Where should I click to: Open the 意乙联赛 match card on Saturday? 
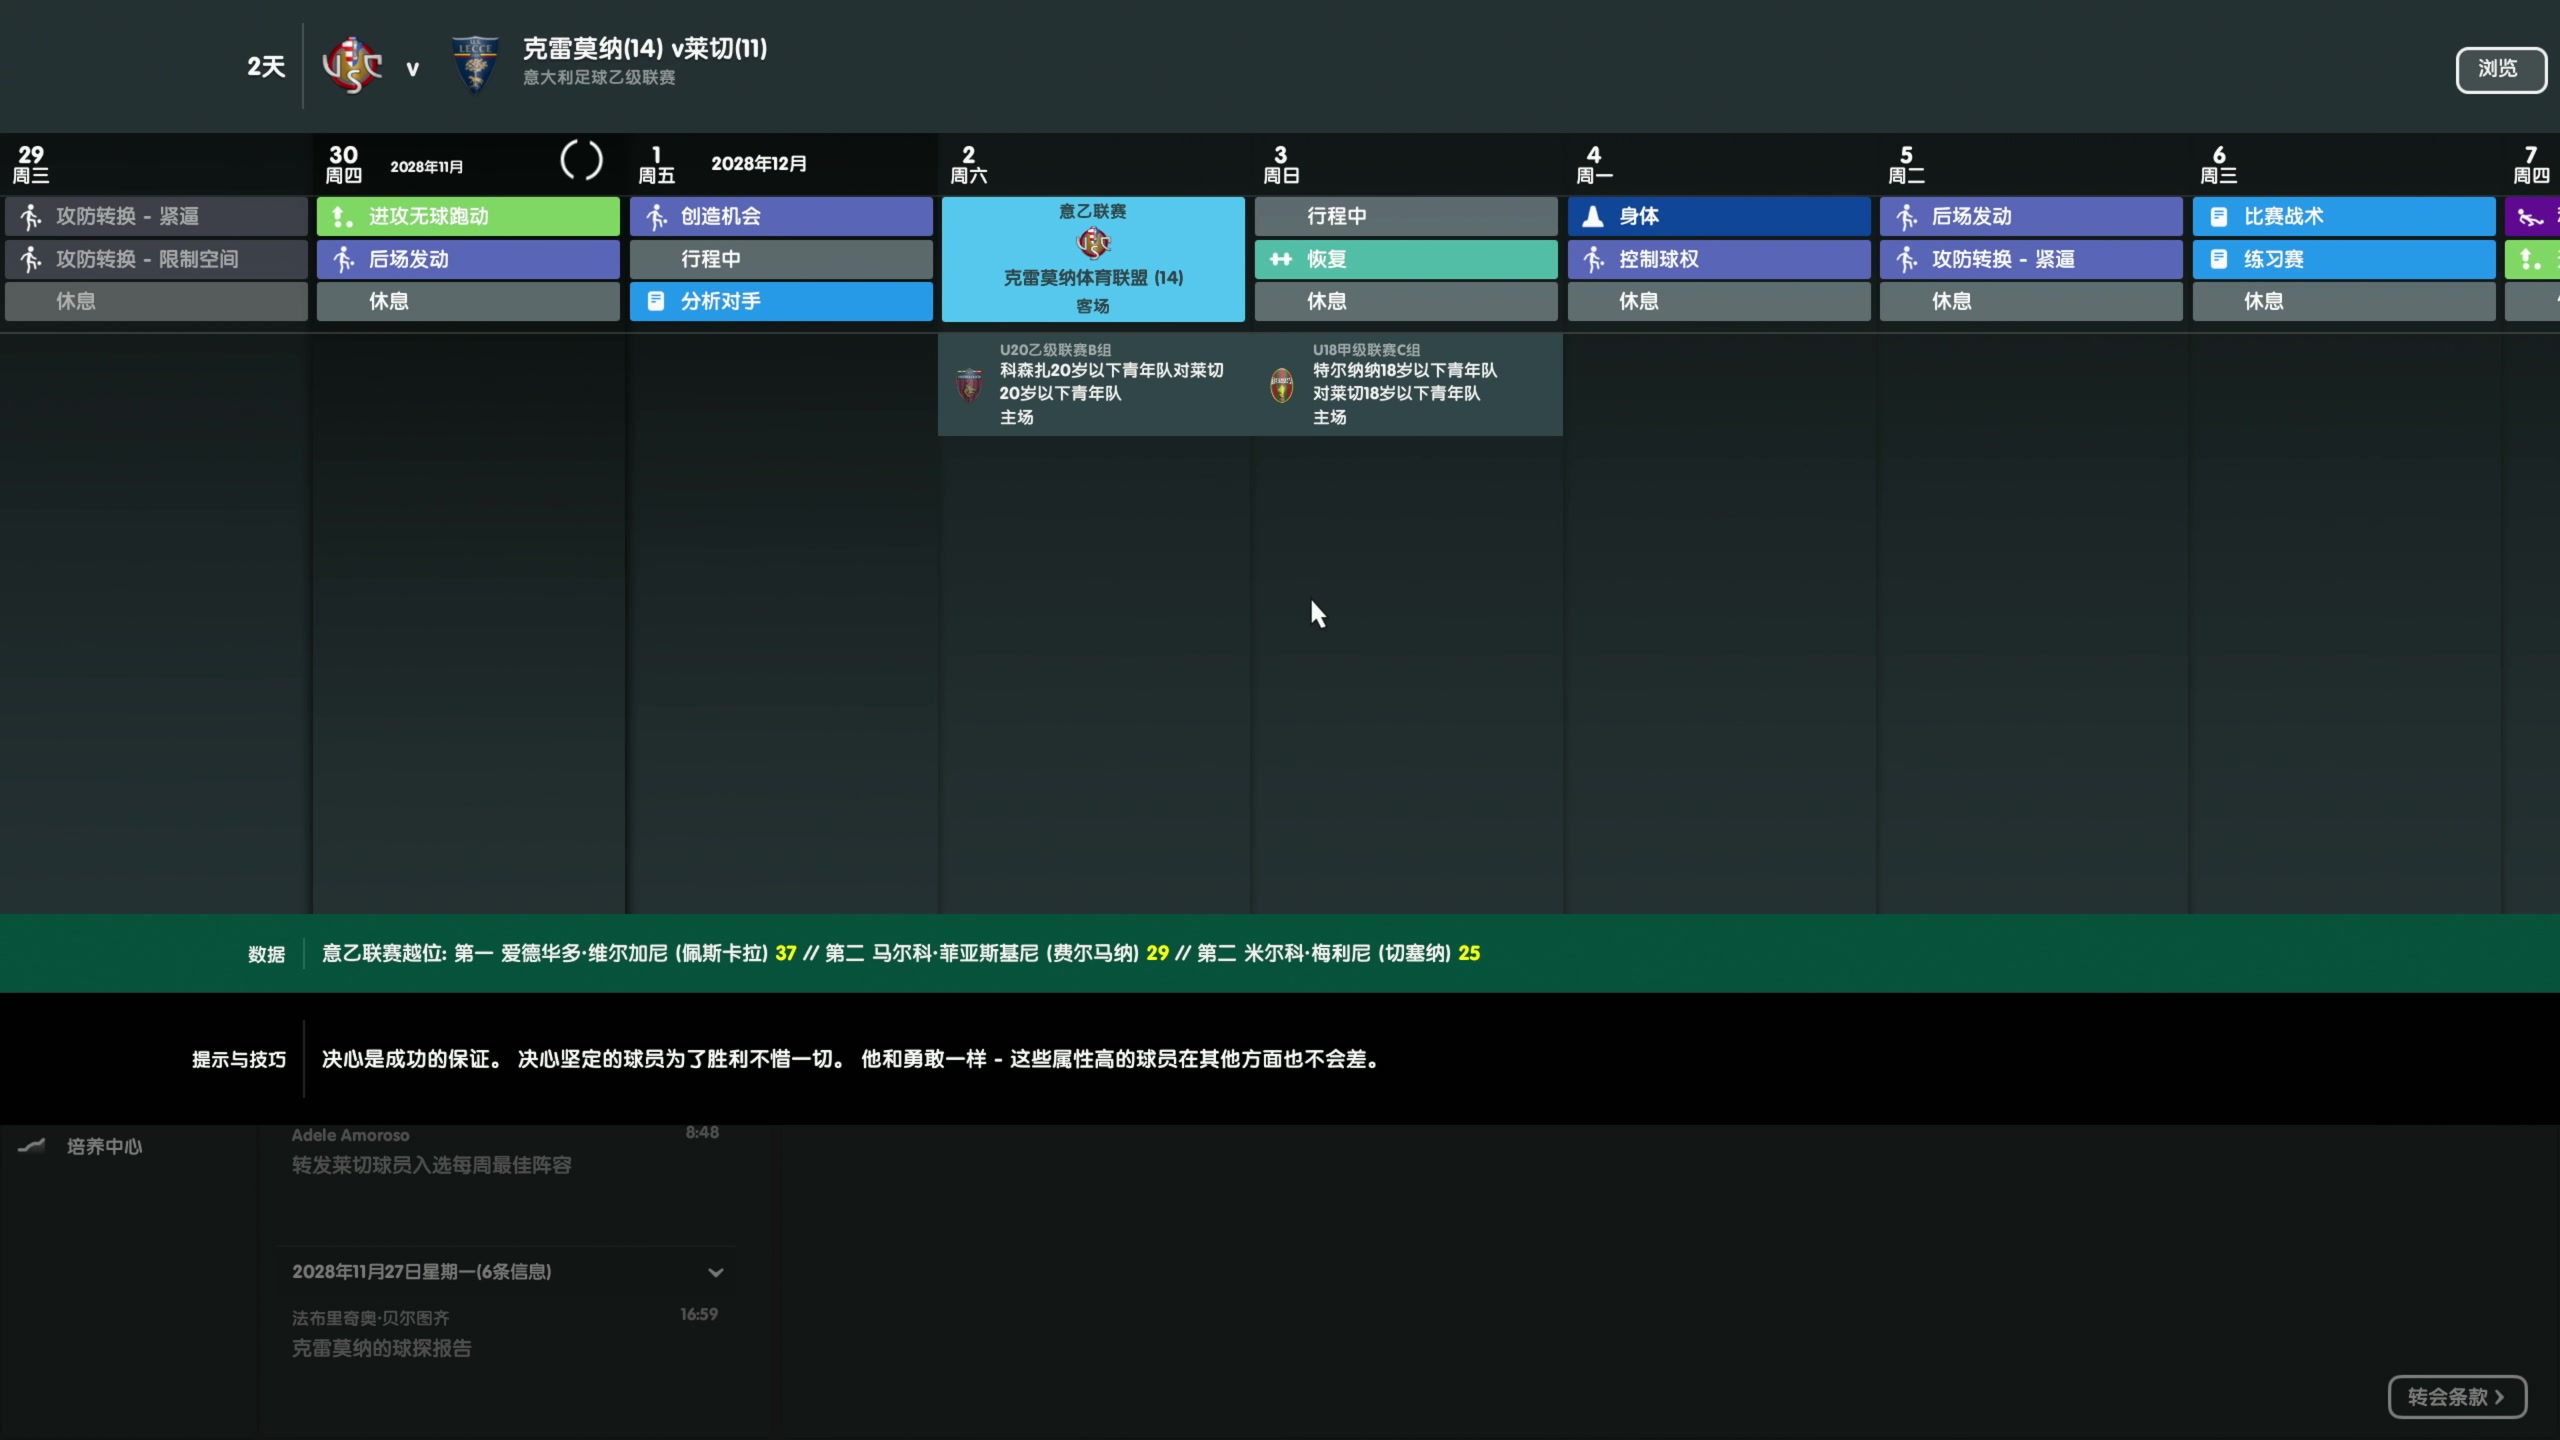(1093, 259)
